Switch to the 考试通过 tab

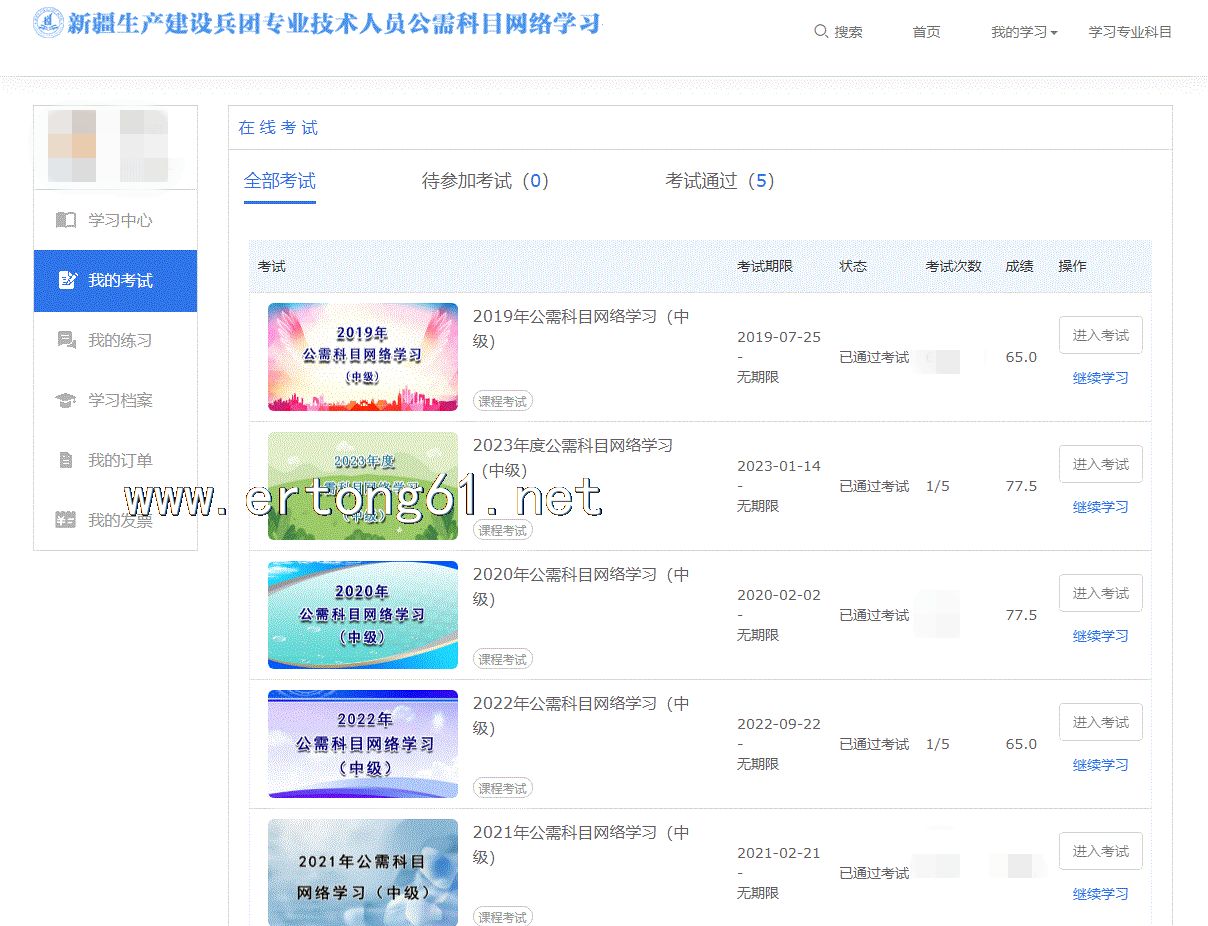coord(719,181)
